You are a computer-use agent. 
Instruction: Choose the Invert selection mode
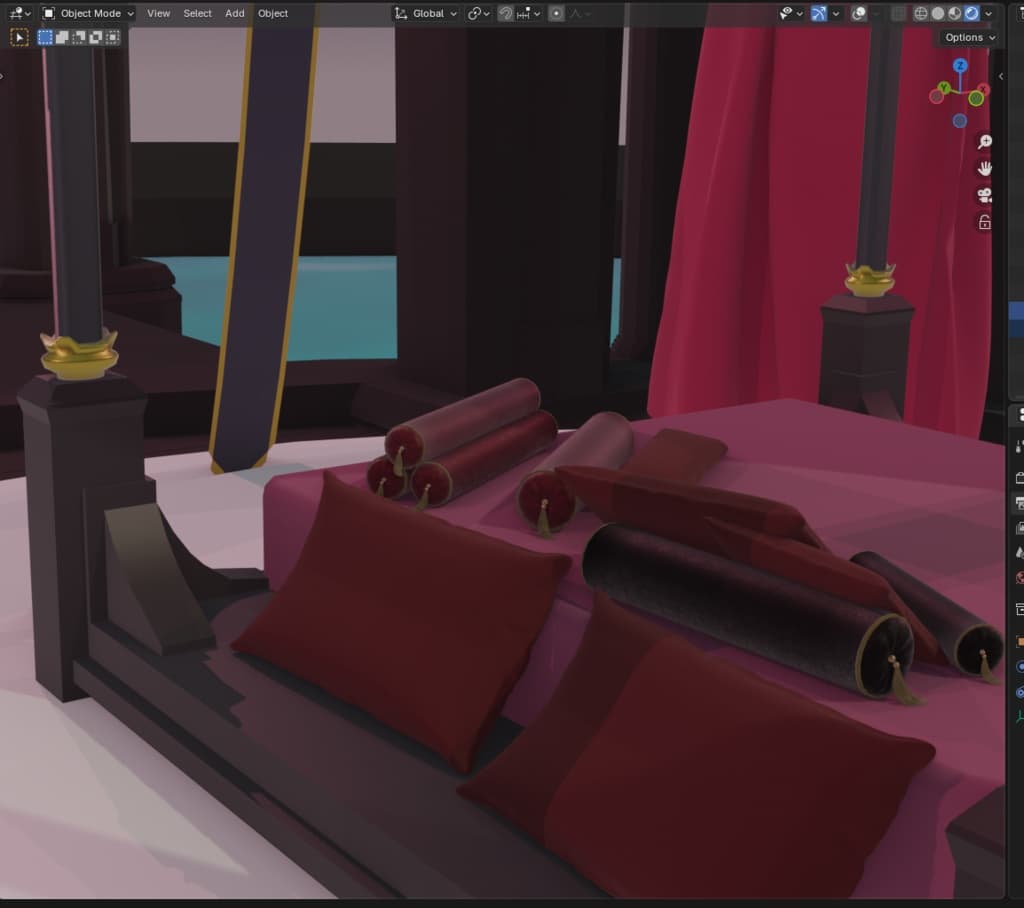(96, 38)
